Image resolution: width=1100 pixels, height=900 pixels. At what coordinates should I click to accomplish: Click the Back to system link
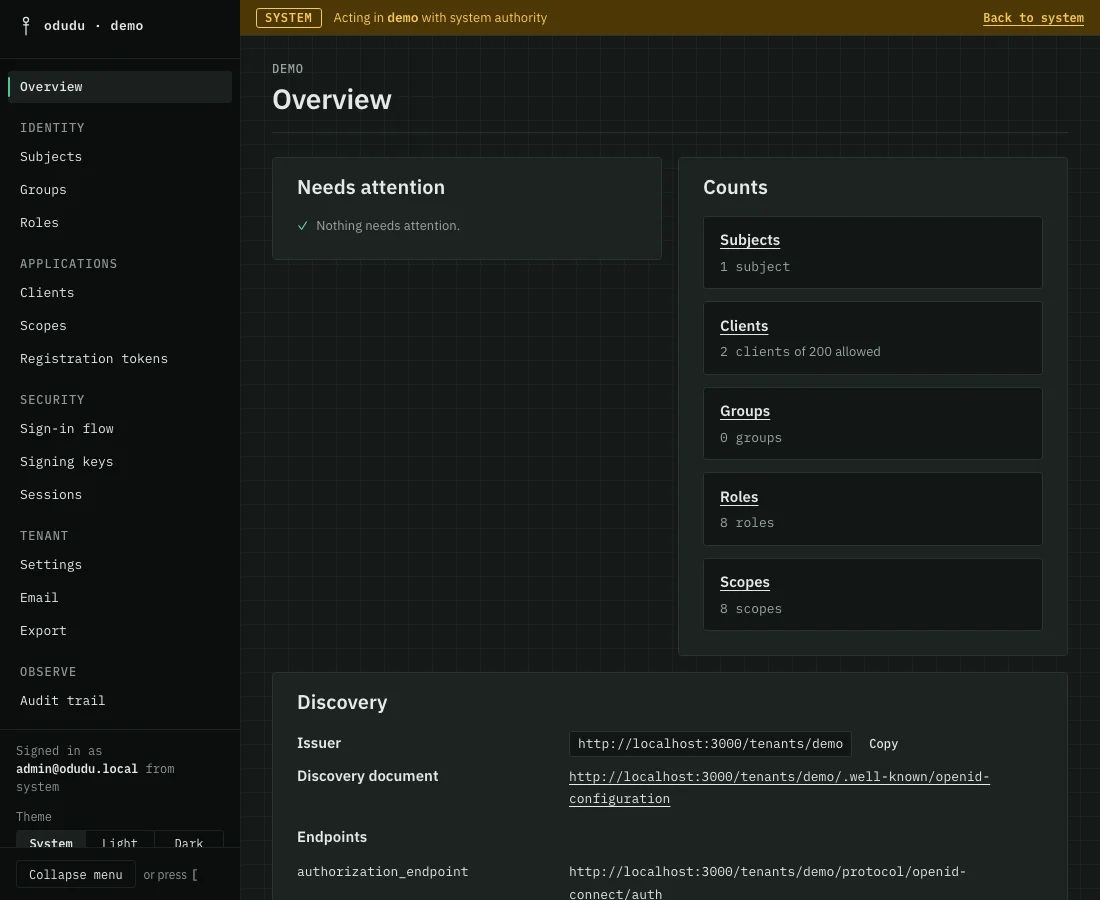1033,18
